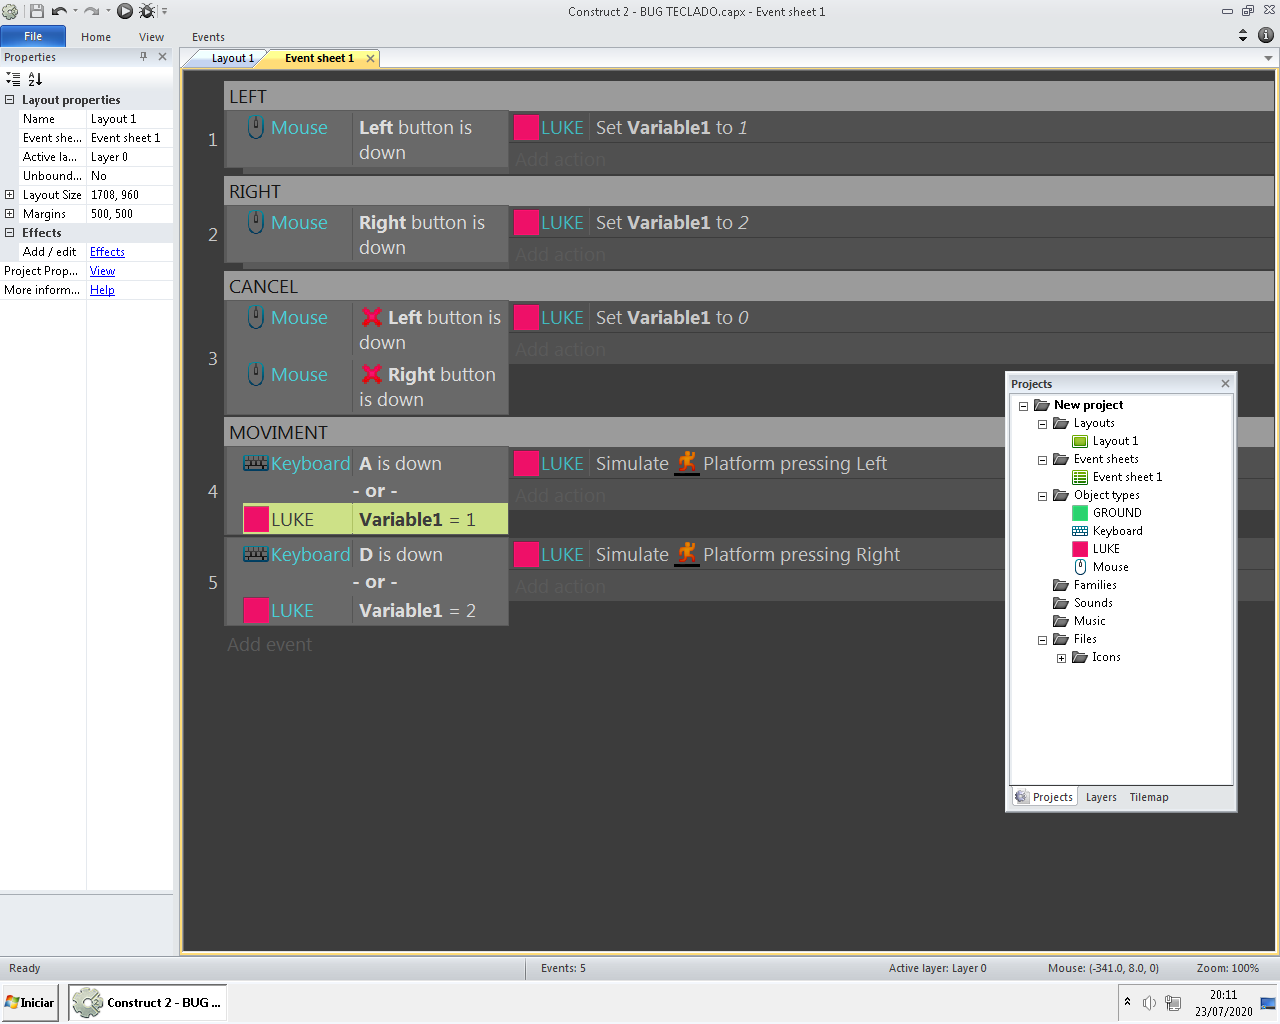Click the Layout 1 icon in Projects tree
Image resolution: width=1280 pixels, height=1024 pixels.
pyautogui.click(x=1080, y=441)
